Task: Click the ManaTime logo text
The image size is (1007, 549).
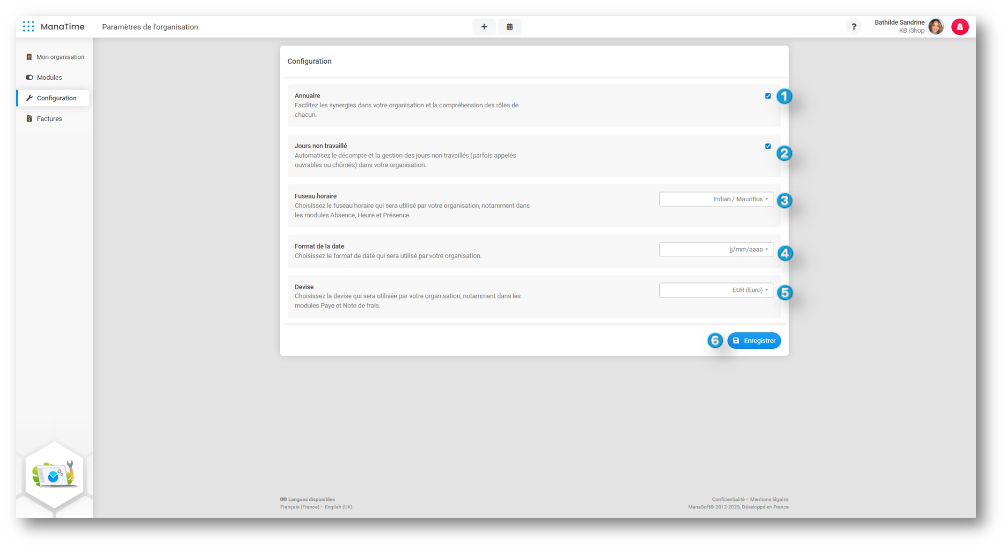Action: point(62,27)
